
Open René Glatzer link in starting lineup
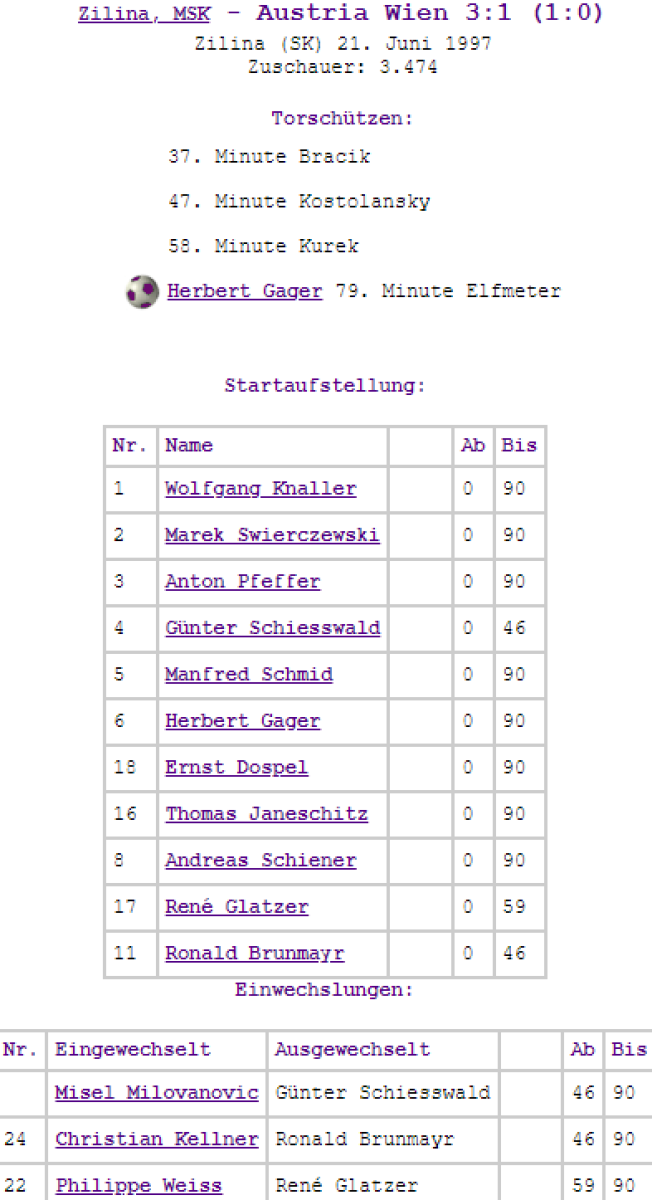click(x=237, y=907)
